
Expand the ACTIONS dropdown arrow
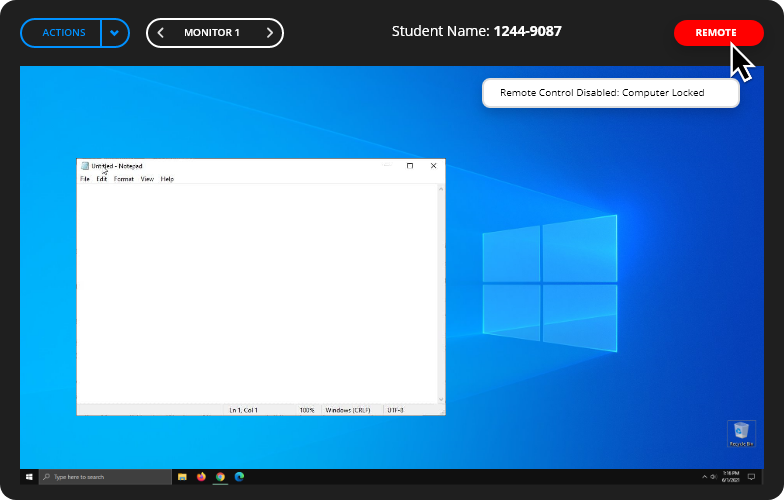115,33
